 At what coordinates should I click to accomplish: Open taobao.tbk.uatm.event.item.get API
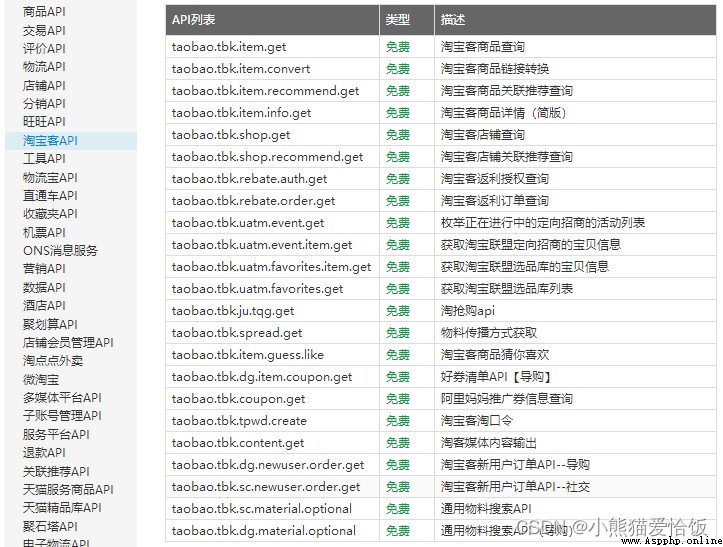point(261,245)
